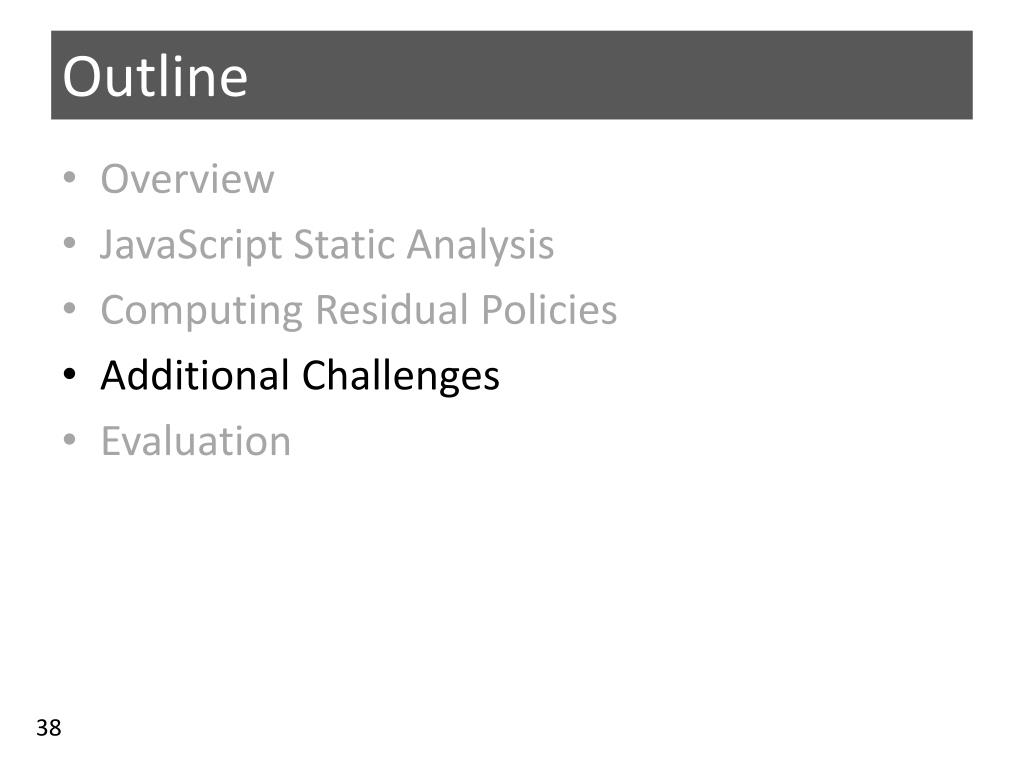
Task: Click the "Outline" slide title text
Action: (x=155, y=77)
